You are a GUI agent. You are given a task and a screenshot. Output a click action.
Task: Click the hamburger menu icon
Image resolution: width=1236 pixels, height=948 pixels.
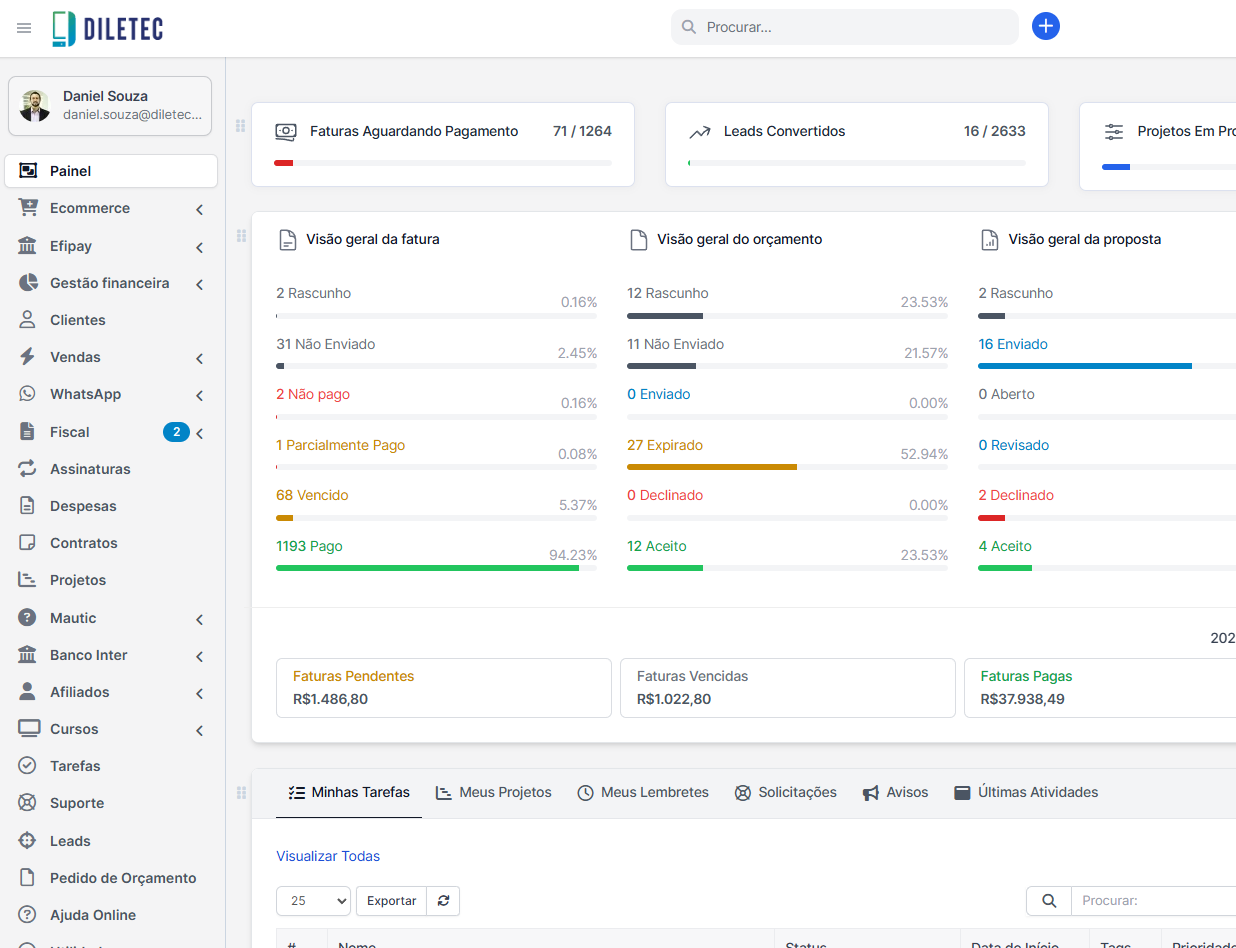click(24, 28)
